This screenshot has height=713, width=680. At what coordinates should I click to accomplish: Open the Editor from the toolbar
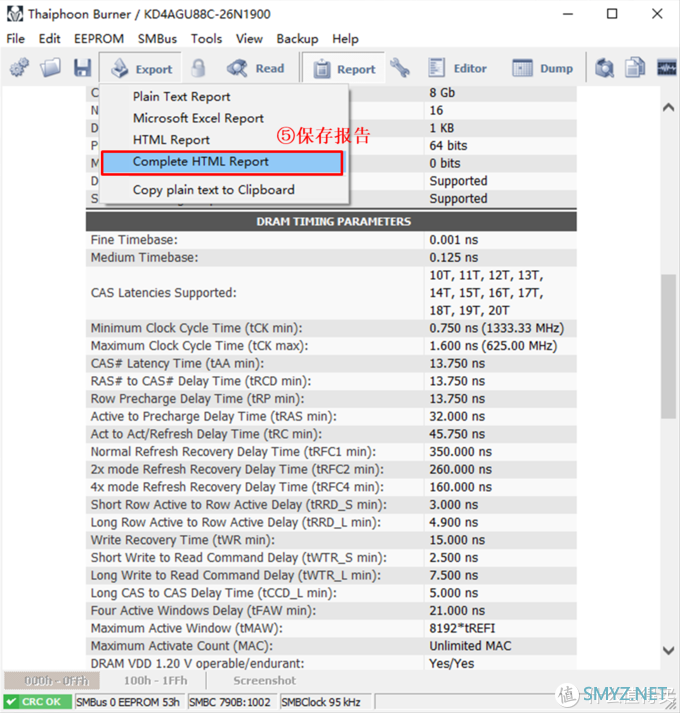[x=458, y=68]
